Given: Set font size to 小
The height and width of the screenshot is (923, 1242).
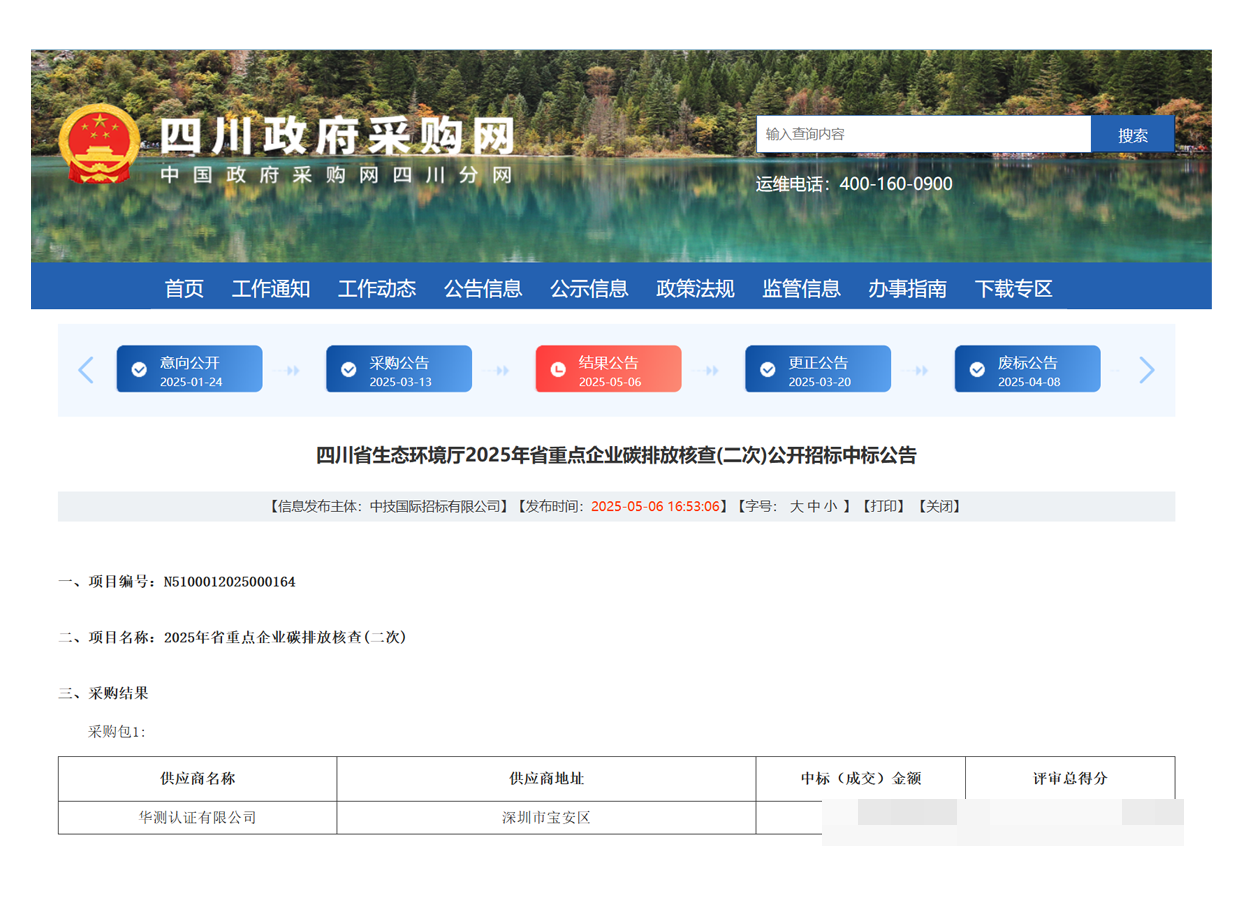Looking at the screenshot, I should pos(831,507).
